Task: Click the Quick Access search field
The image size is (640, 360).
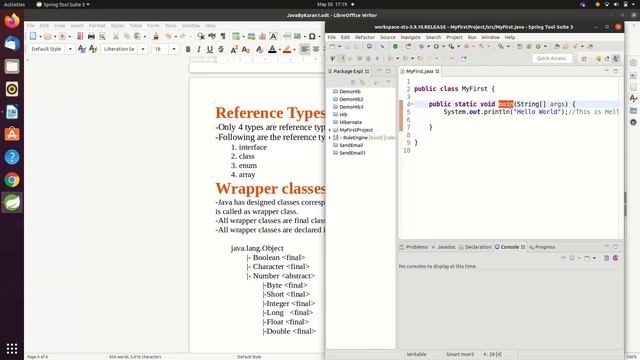Action: click(x=551, y=58)
